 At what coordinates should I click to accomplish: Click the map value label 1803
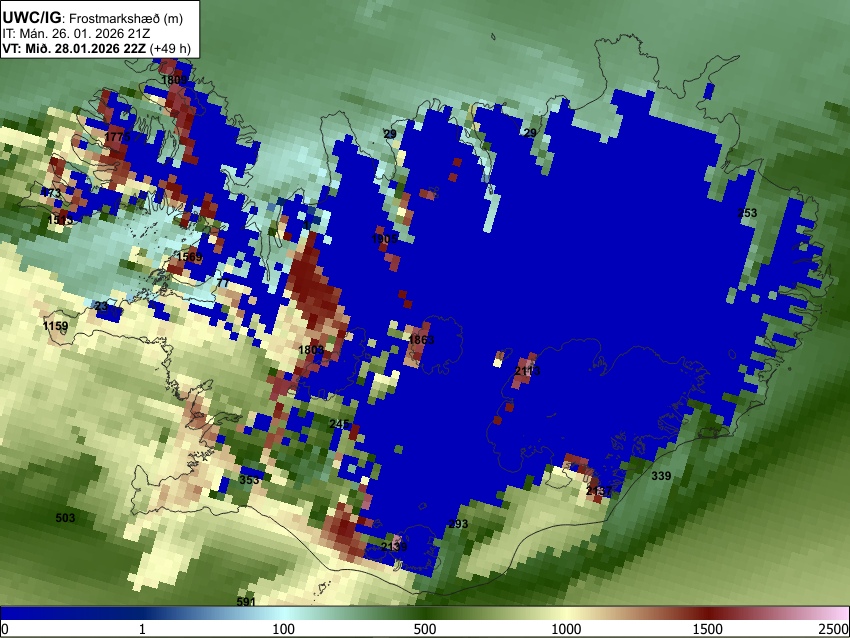311,350
